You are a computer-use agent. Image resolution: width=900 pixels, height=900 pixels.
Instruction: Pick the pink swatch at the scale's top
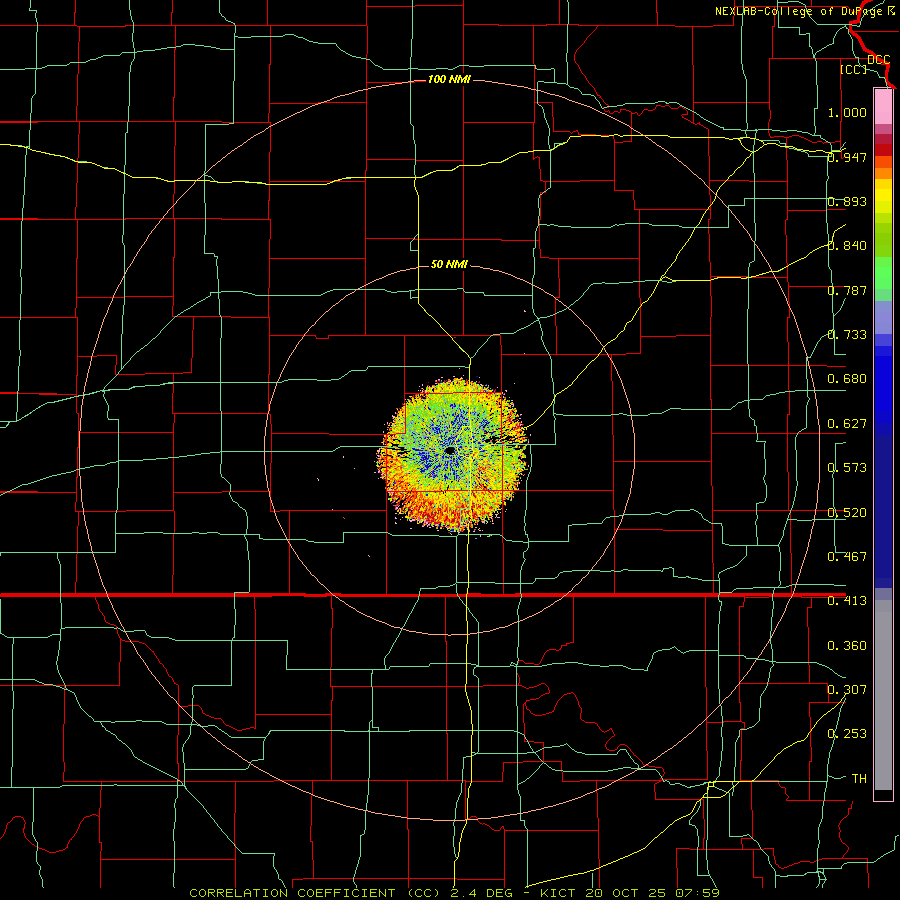[x=883, y=106]
